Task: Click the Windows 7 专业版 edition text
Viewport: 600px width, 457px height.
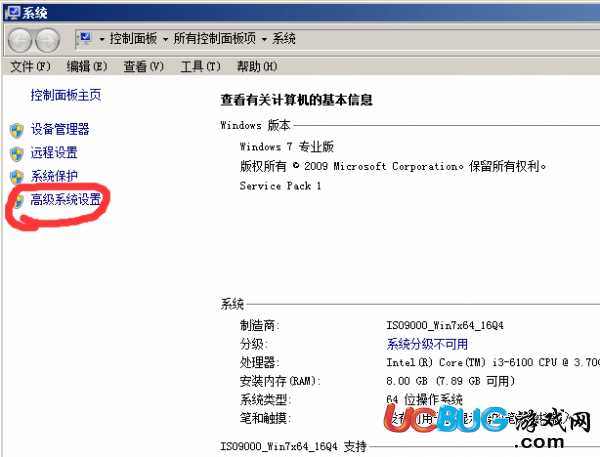Action: pyautogui.click(x=287, y=147)
